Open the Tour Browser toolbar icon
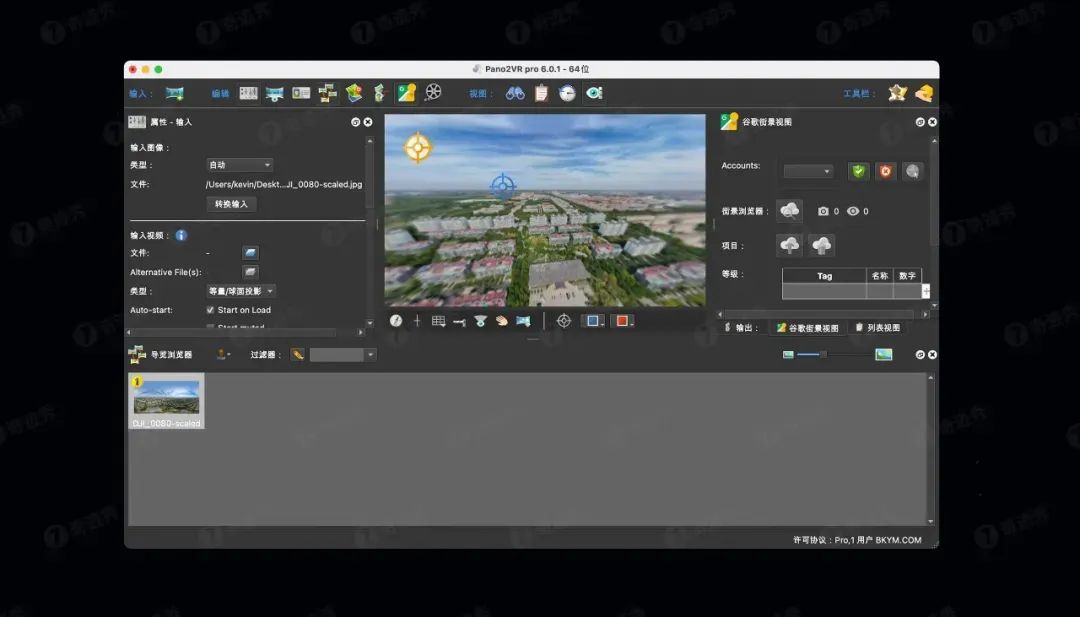The width and height of the screenshot is (1080, 617). tap(328, 93)
